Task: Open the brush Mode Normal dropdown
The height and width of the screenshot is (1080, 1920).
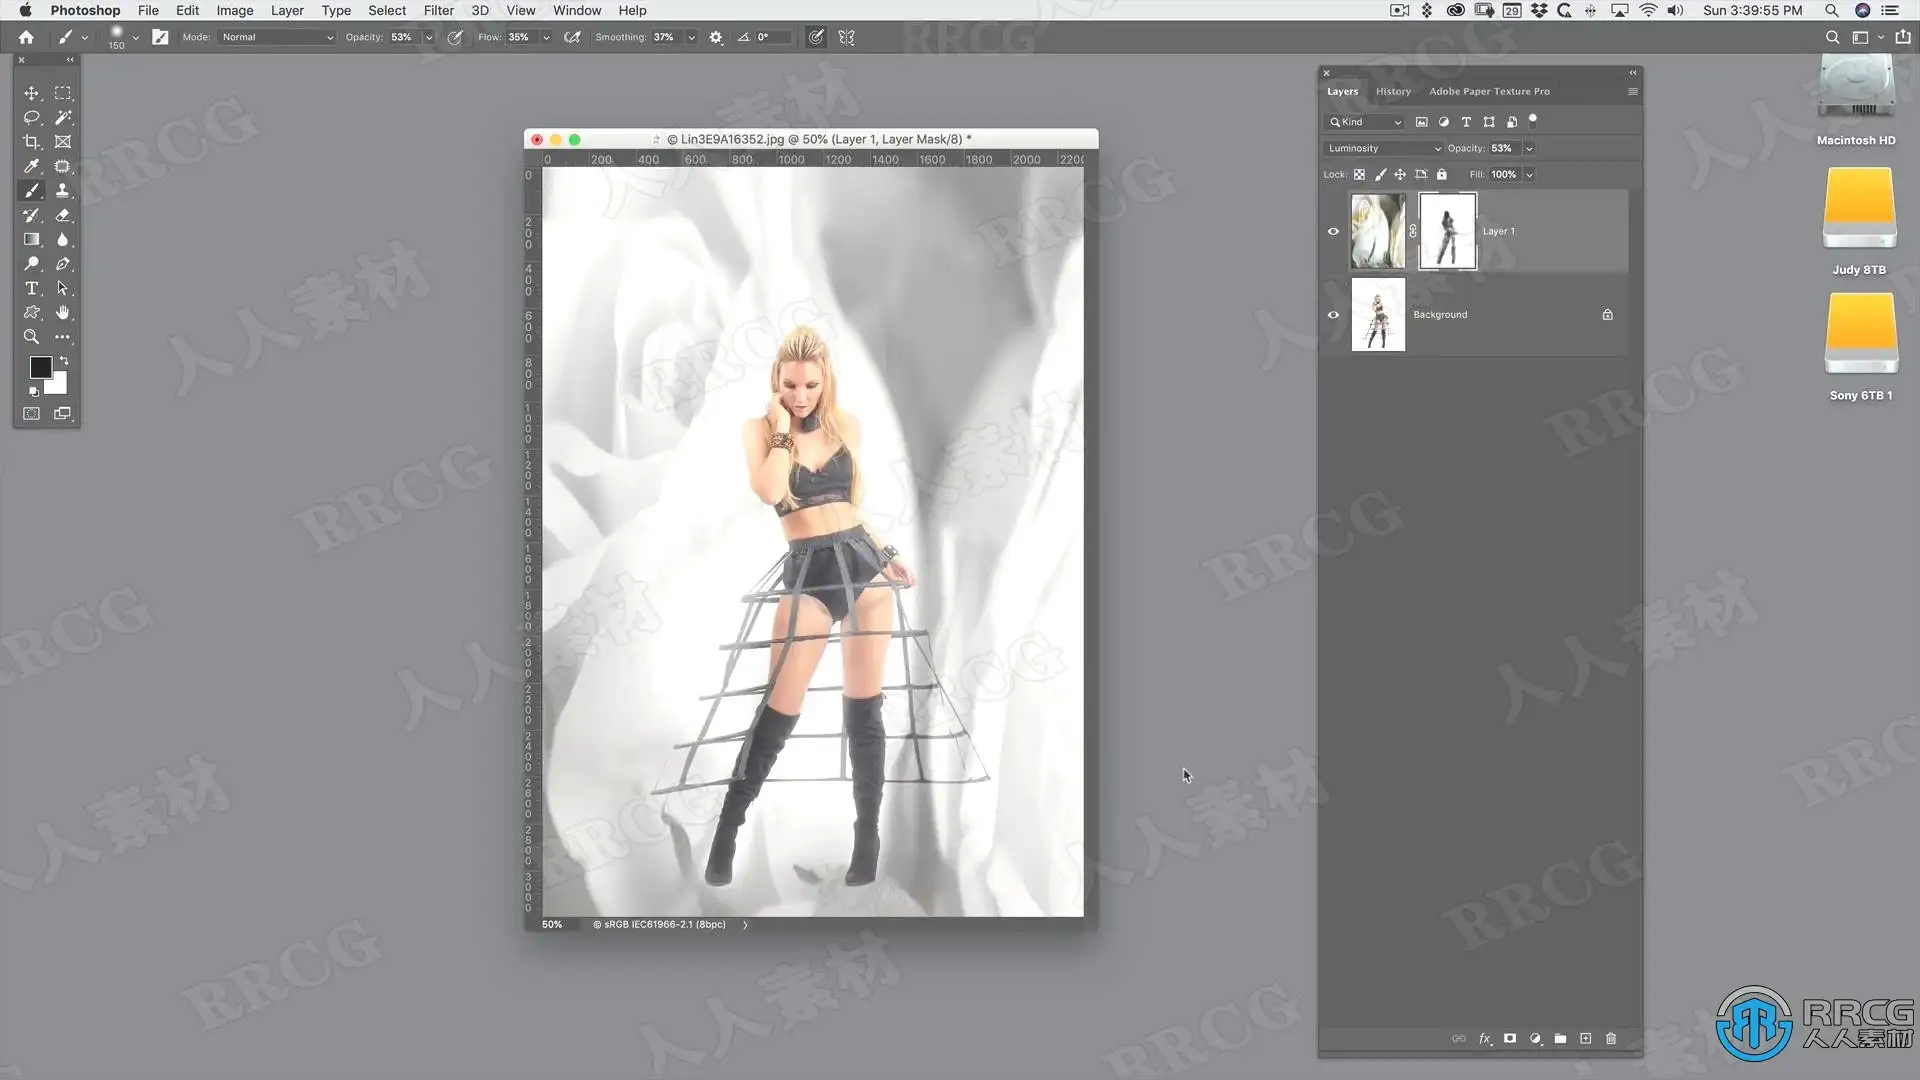Action: pos(277,37)
